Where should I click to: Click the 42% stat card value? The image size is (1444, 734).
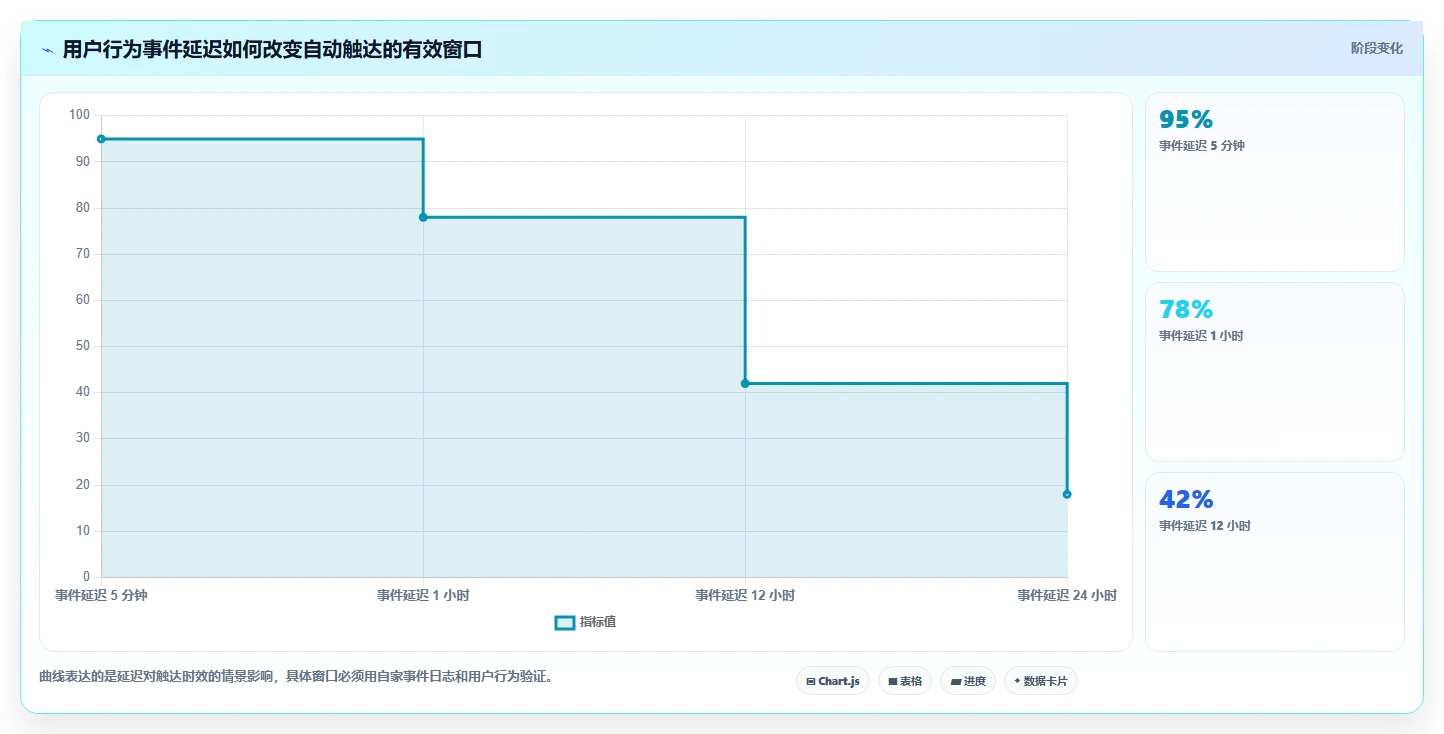[x=1186, y=500]
